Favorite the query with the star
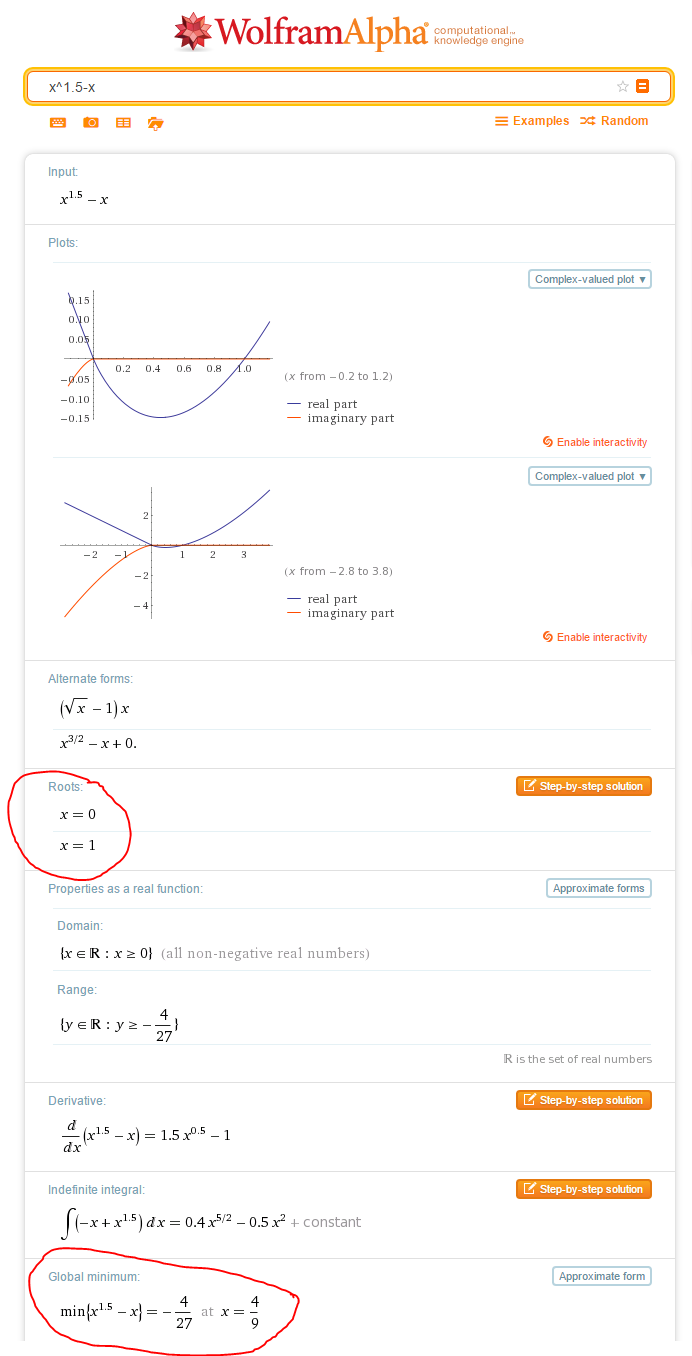Viewport: 692px width, 1356px height. pos(622,86)
